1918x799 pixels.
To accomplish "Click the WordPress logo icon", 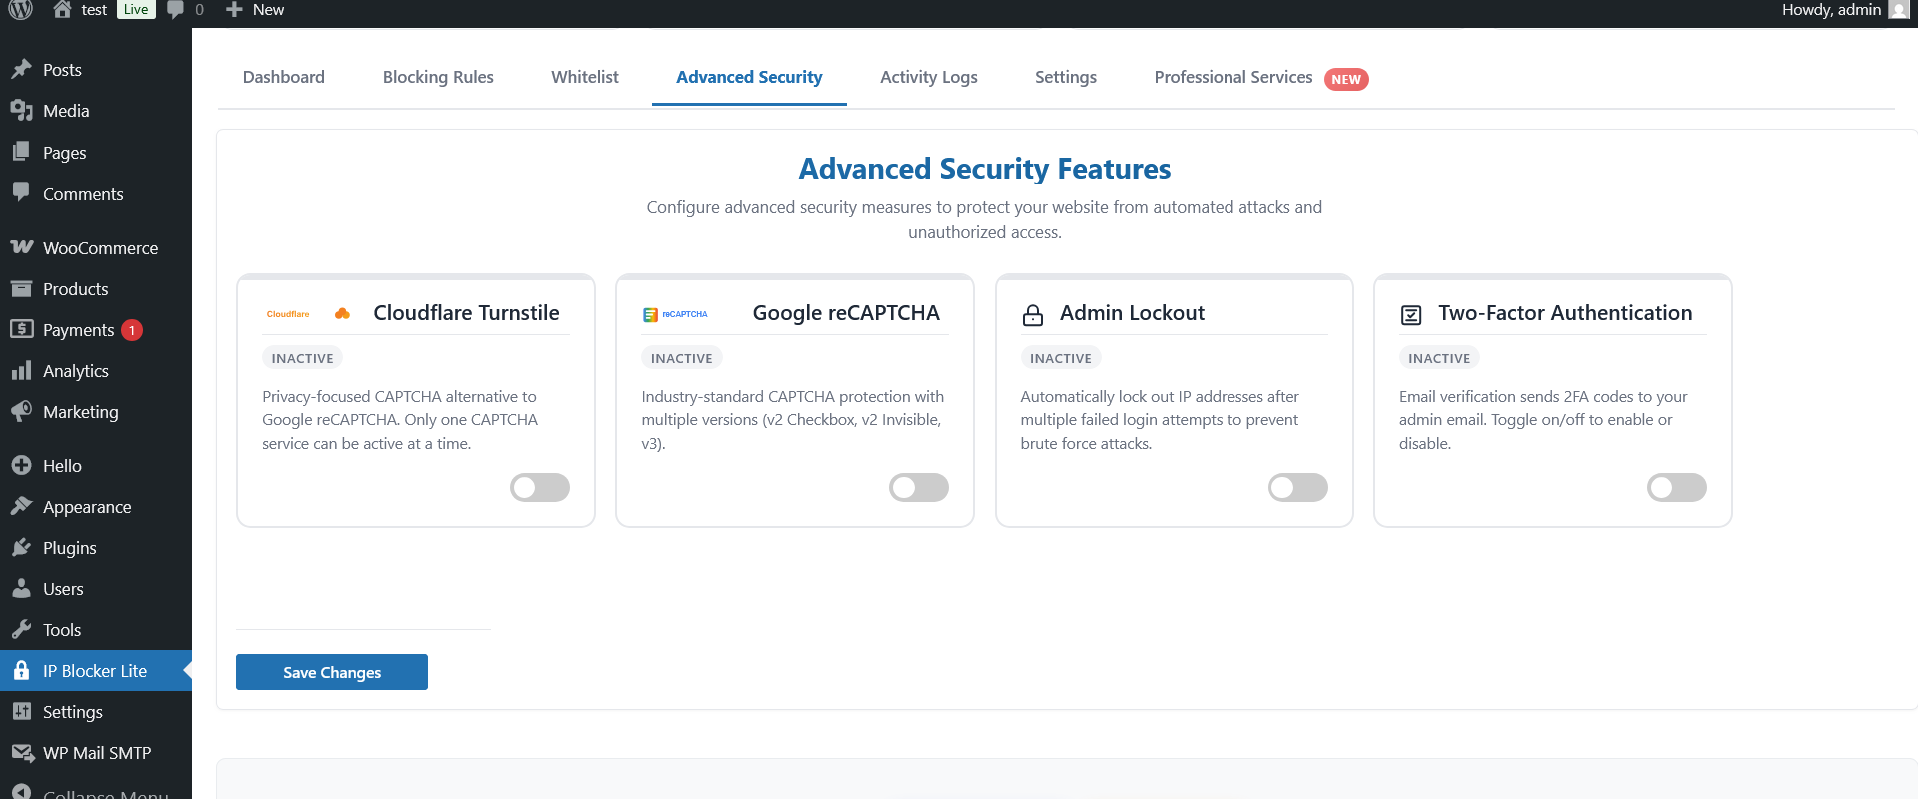I will pyautogui.click(x=21, y=10).
